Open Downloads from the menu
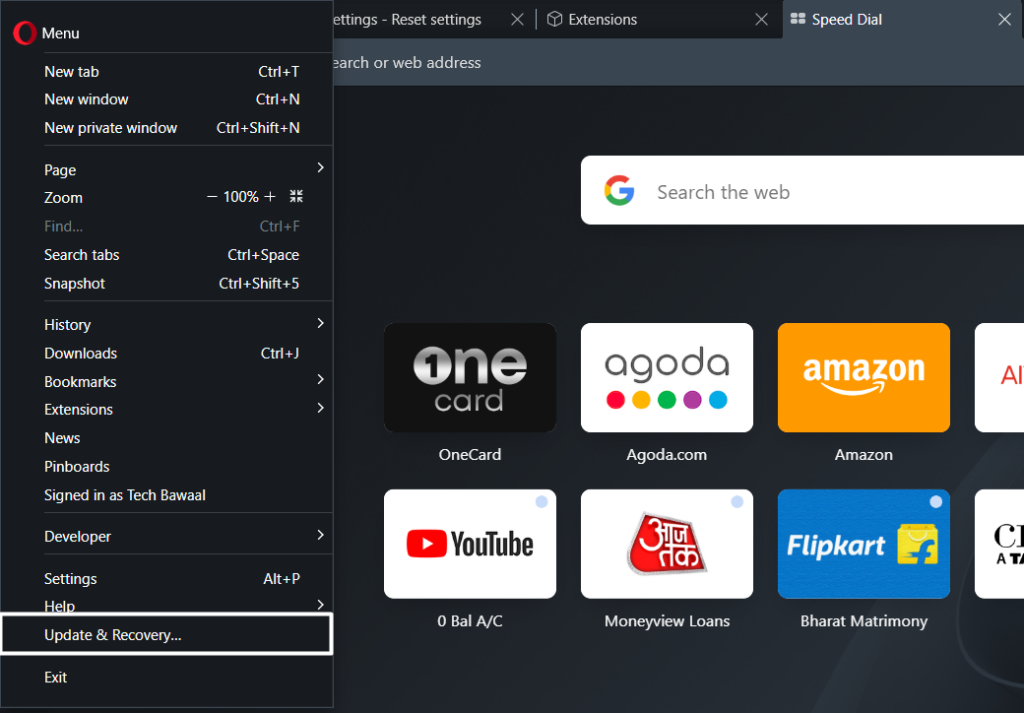 (167, 353)
